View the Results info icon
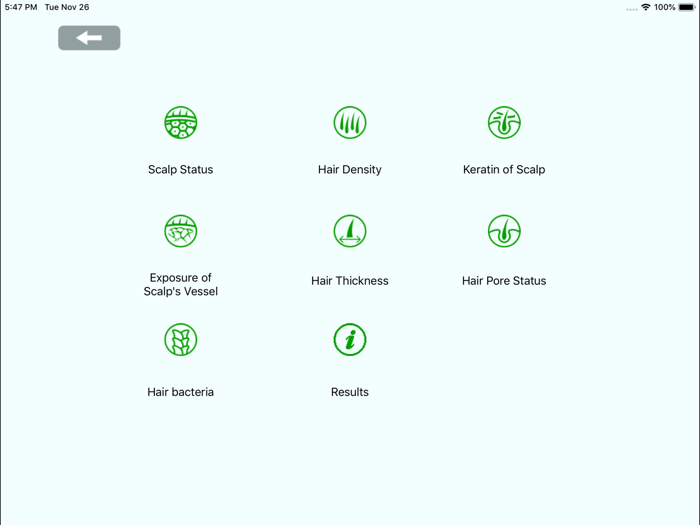This screenshot has width=700, height=525. pyautogui.click(x=350, y=340)
